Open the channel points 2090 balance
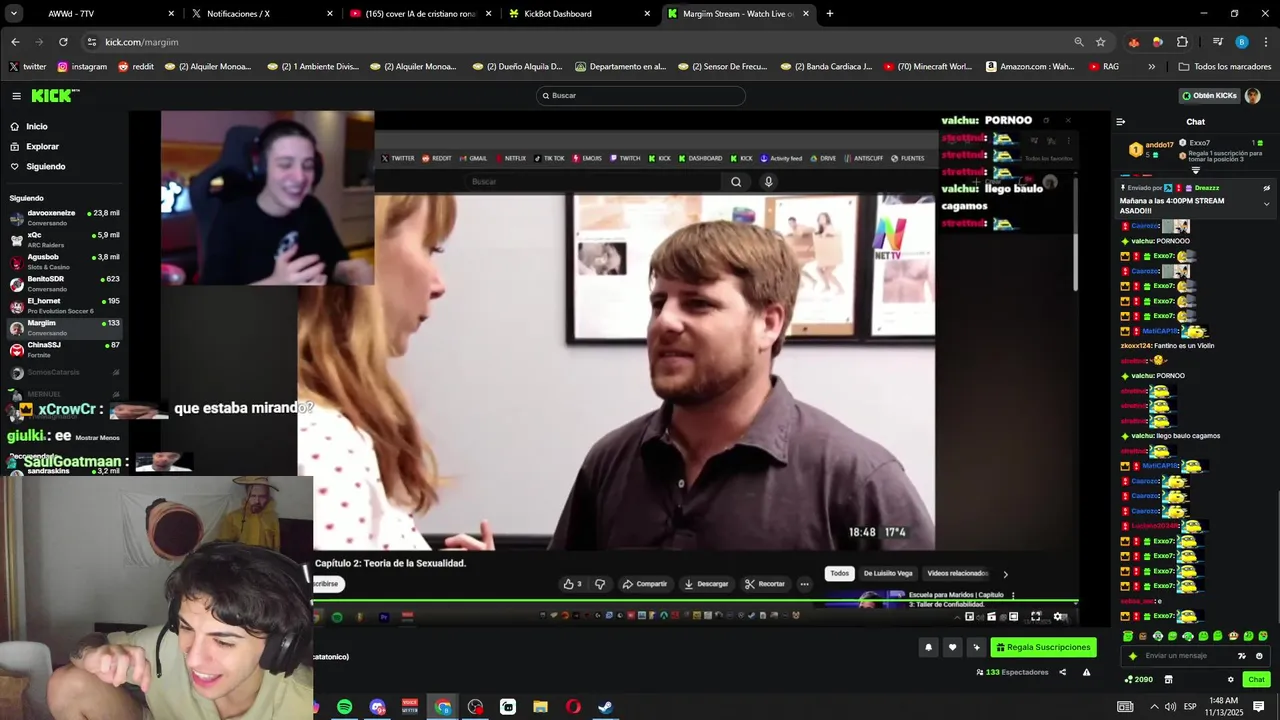The width and height of the screenshot is (1280, 720). pos(1138,680)
